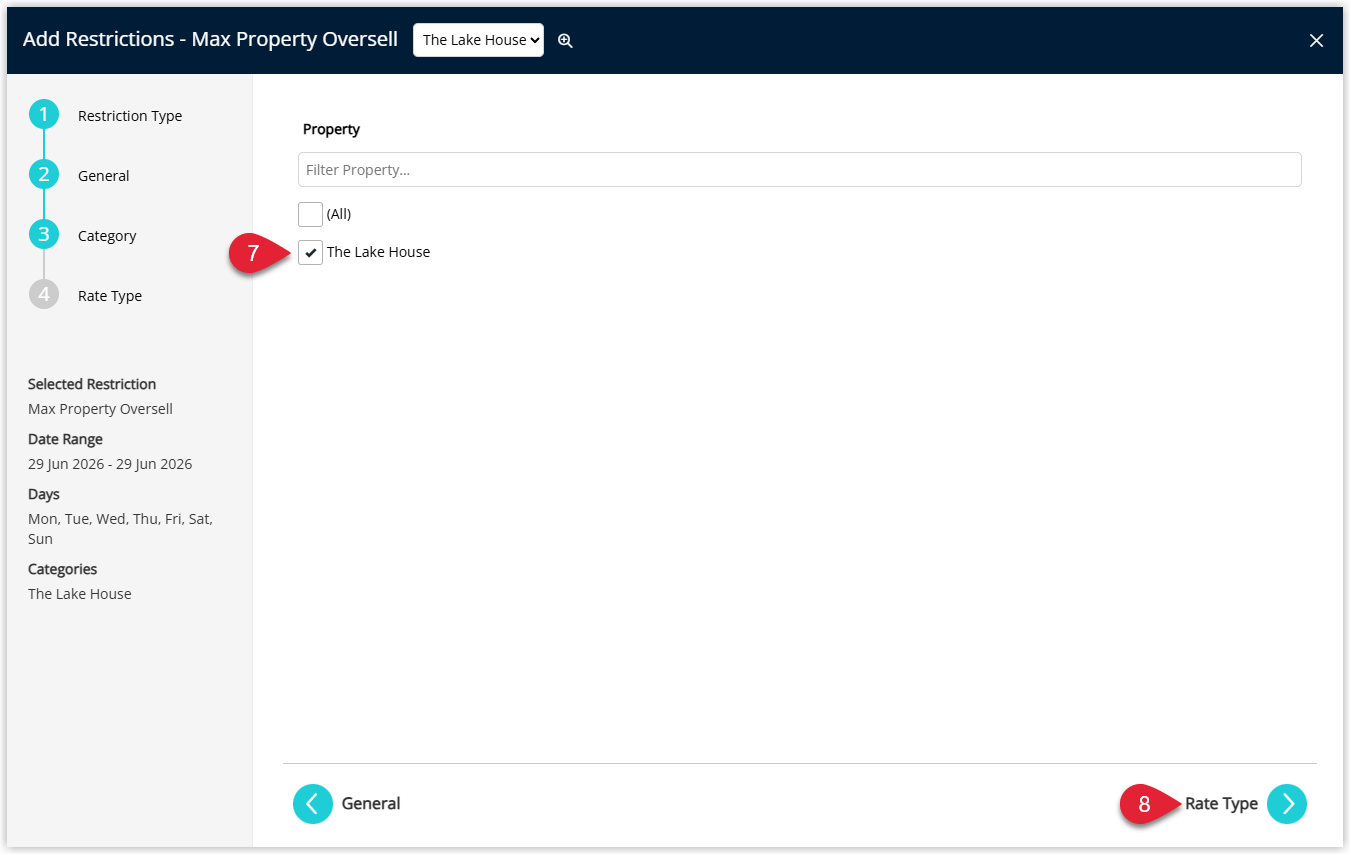
Task: Click the Property heading label
Action: click(x=331, y=129)
